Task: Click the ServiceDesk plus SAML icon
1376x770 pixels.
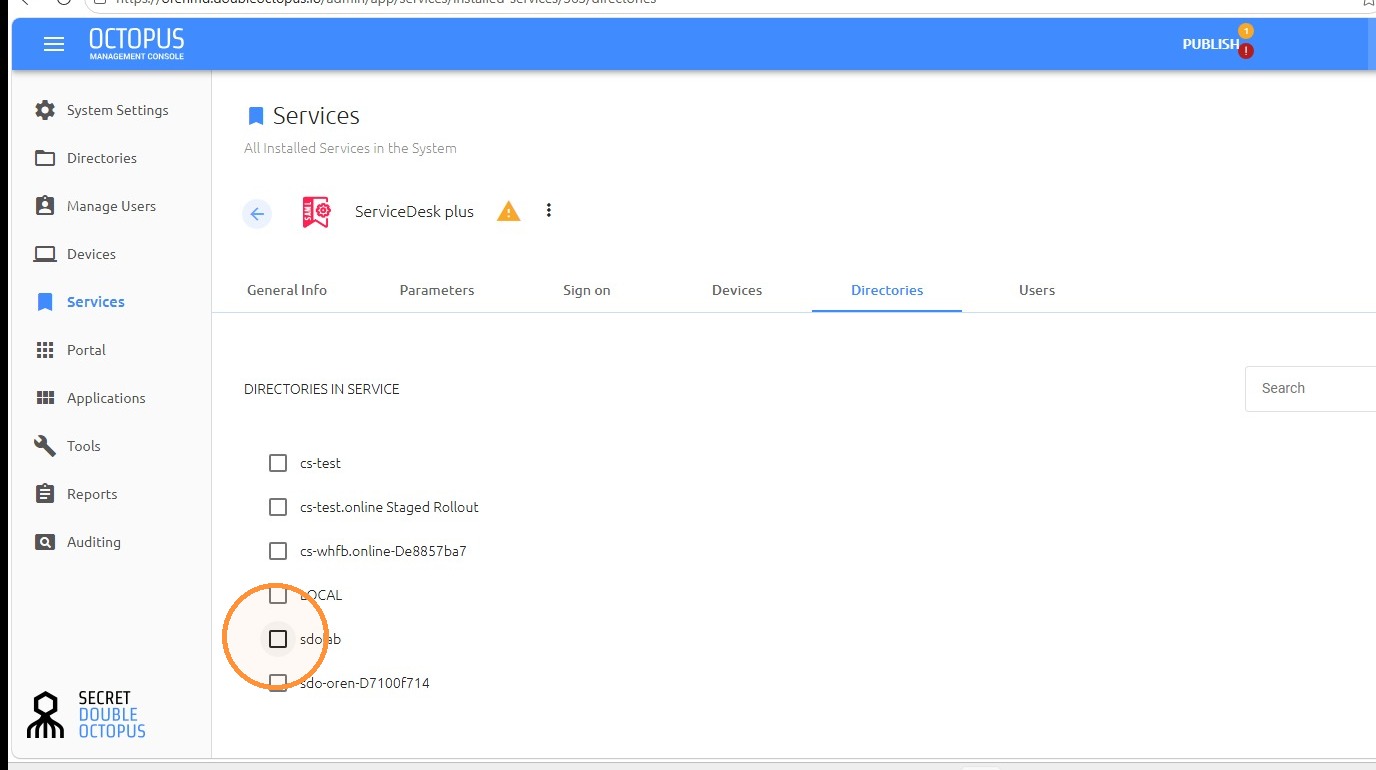Action: click(316, 212)
